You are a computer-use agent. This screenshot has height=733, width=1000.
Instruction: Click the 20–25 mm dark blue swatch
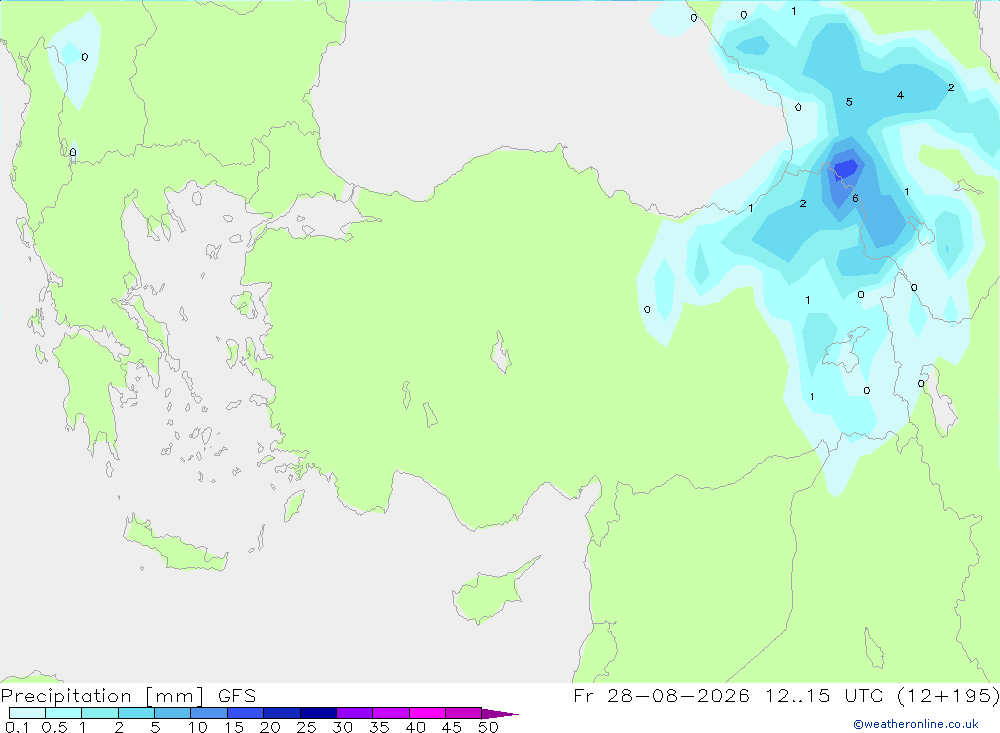coord(282,713)
